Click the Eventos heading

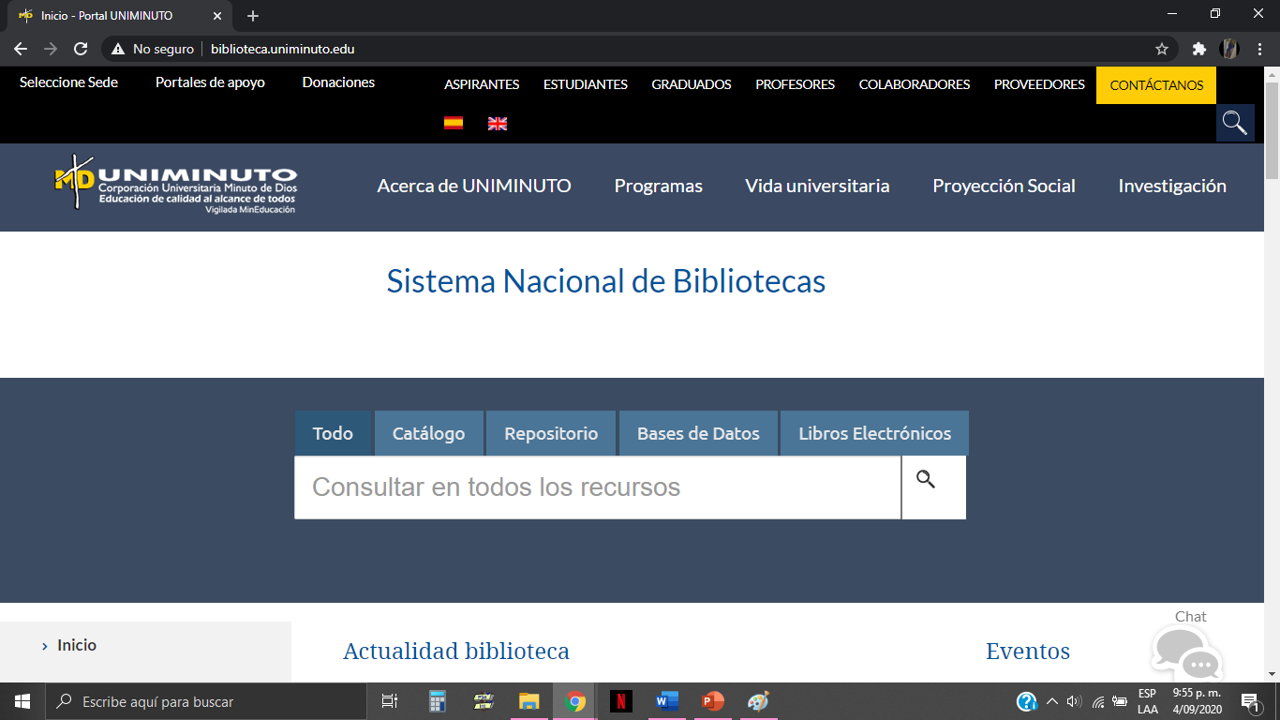pos(1028,651)
